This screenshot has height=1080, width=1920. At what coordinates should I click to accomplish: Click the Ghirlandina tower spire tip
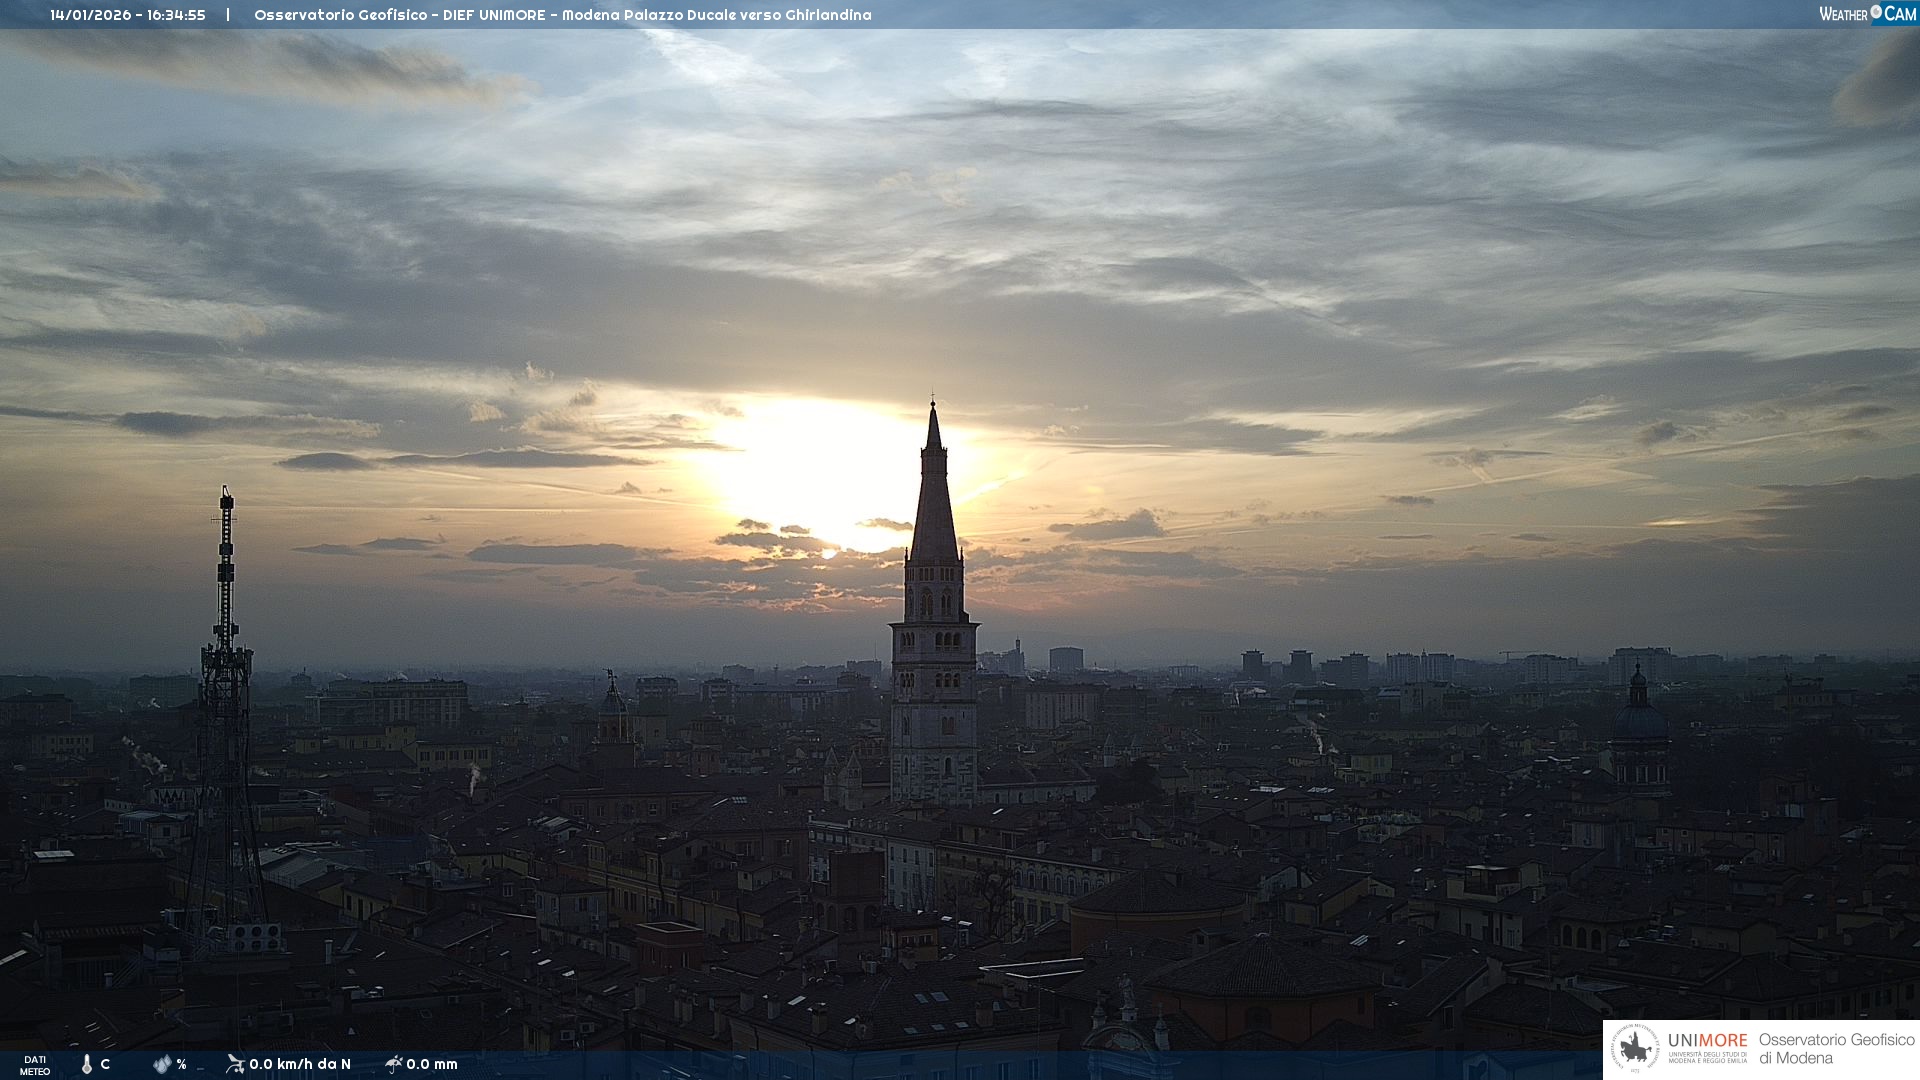click(x=933, y=404)
